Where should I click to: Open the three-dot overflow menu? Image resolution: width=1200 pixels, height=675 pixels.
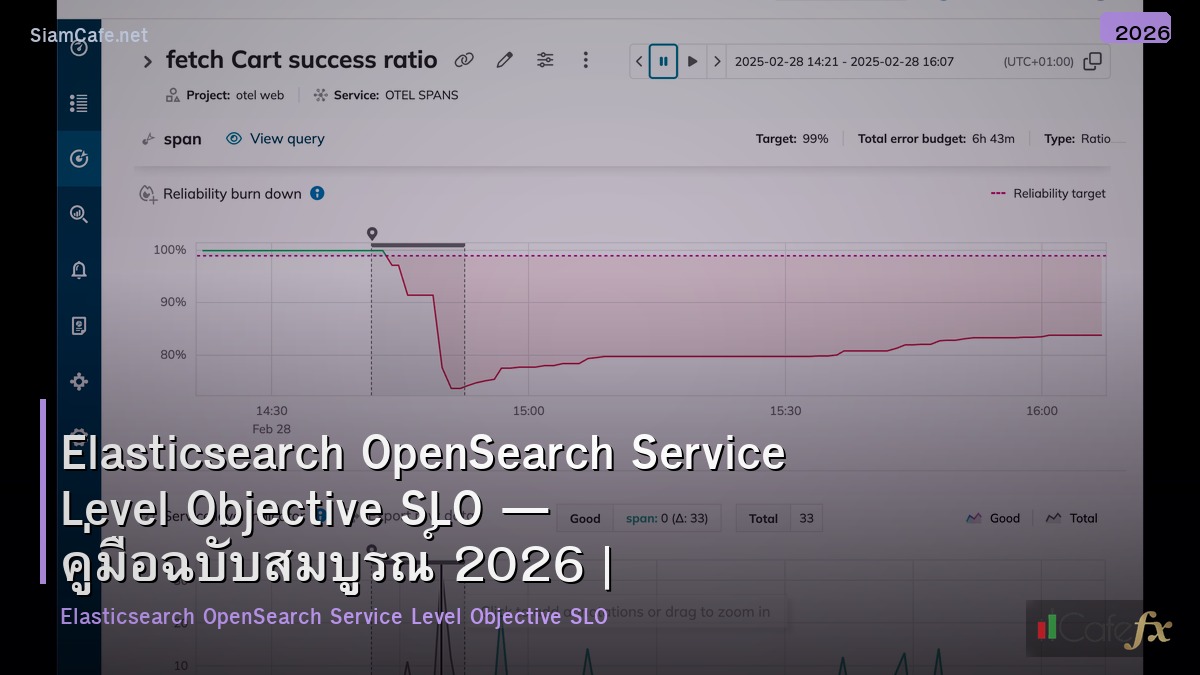(x=585, y=60)
